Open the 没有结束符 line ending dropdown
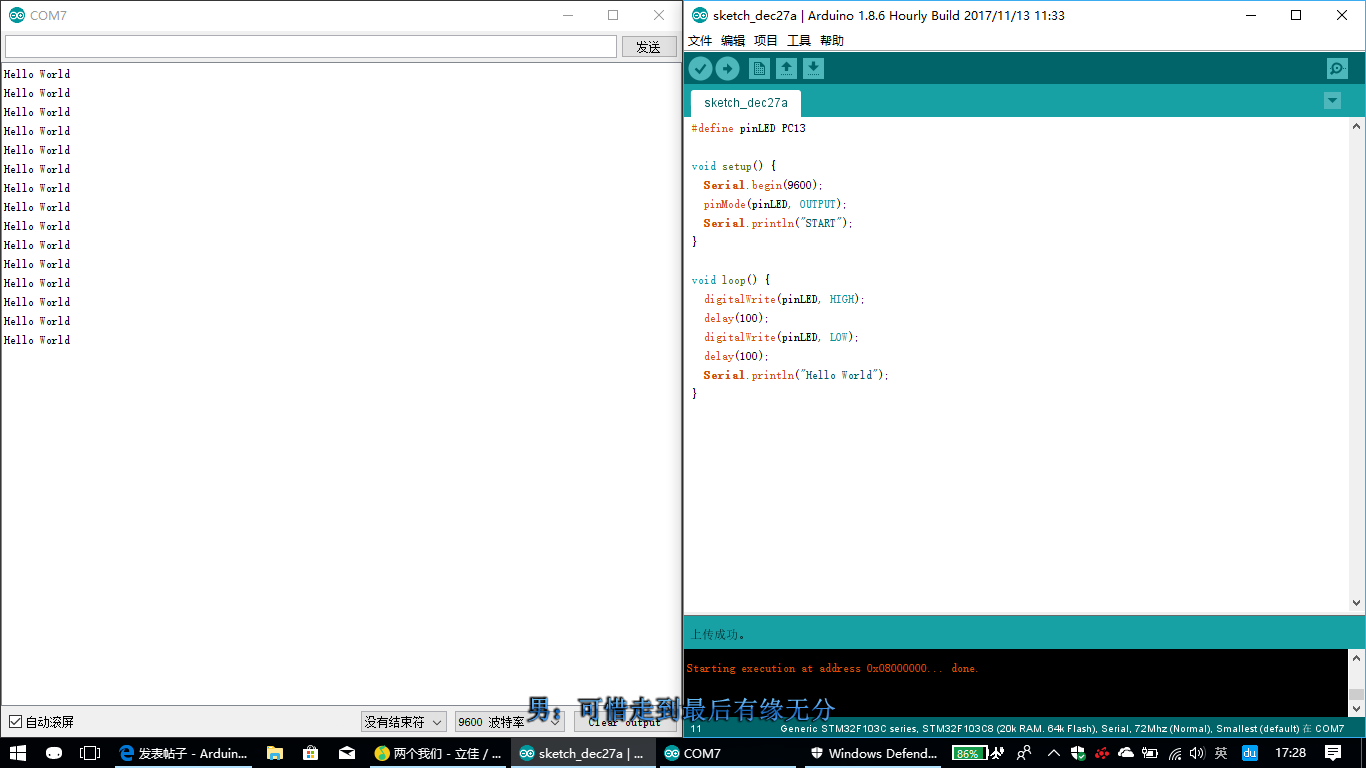This screenshot has height=768, width=1366. click(x=403, y=721)
